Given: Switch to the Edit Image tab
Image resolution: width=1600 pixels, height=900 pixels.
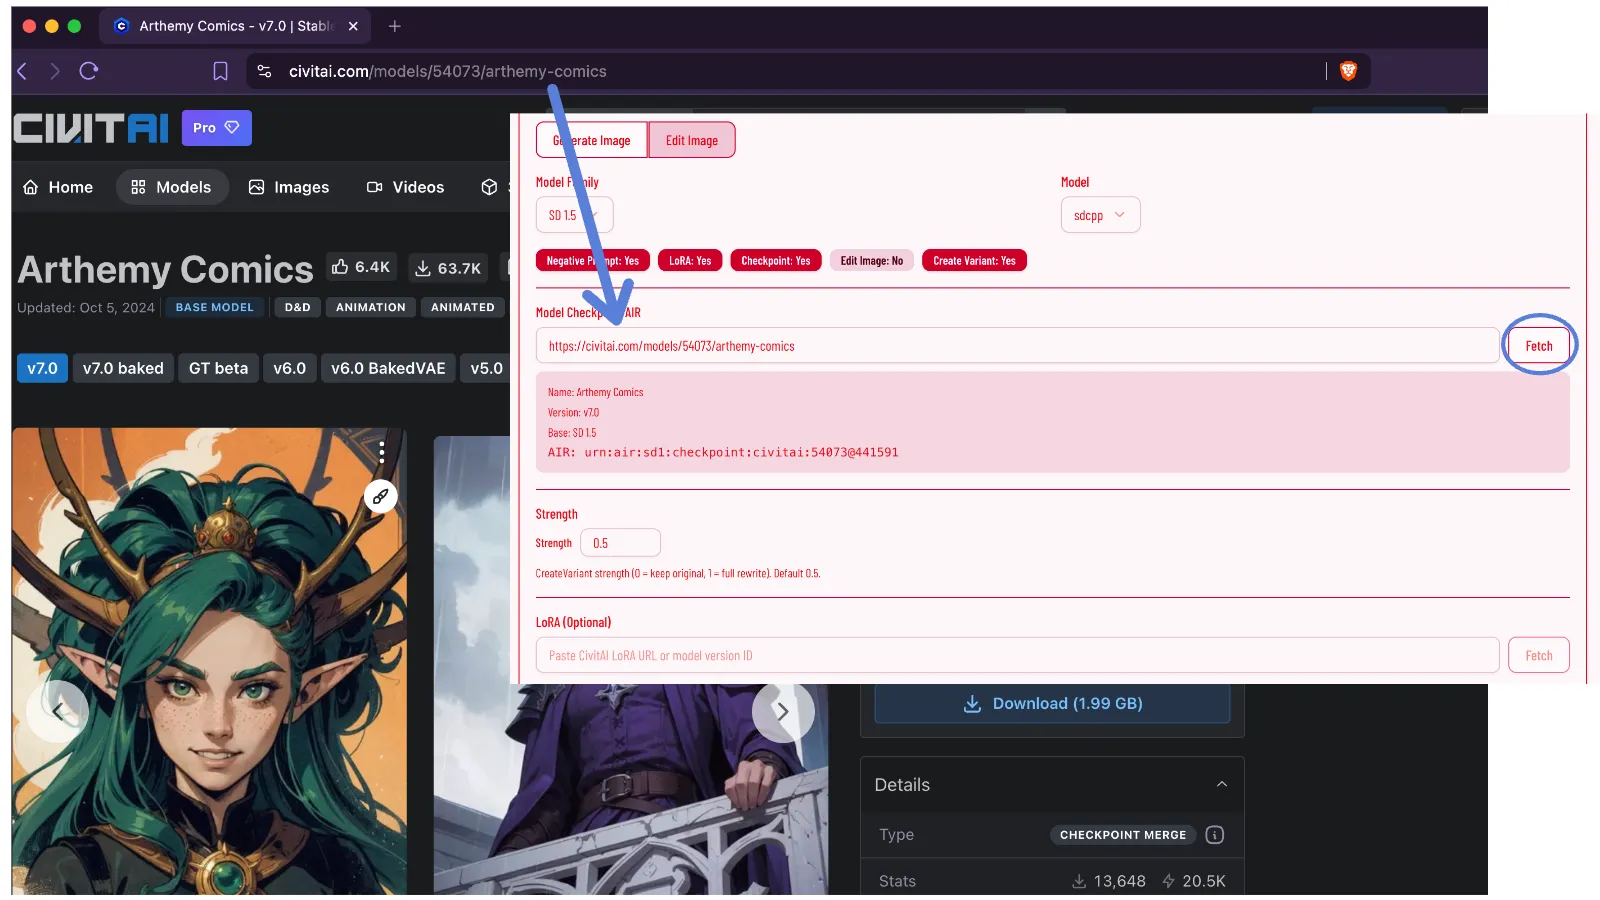Looking at the screenshot, I should (692, 140).
